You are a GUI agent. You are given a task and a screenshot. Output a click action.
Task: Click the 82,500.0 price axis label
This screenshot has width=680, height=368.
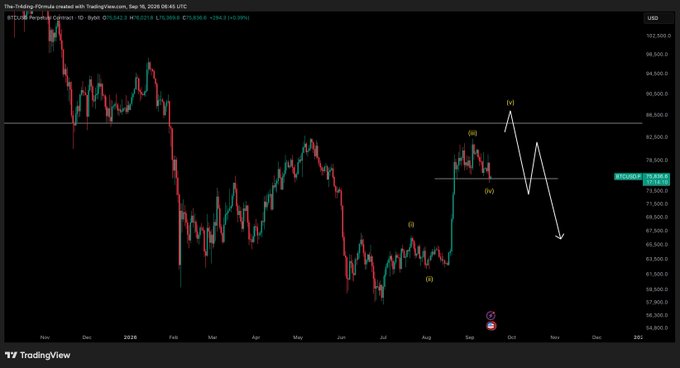(x=658, y=137)
